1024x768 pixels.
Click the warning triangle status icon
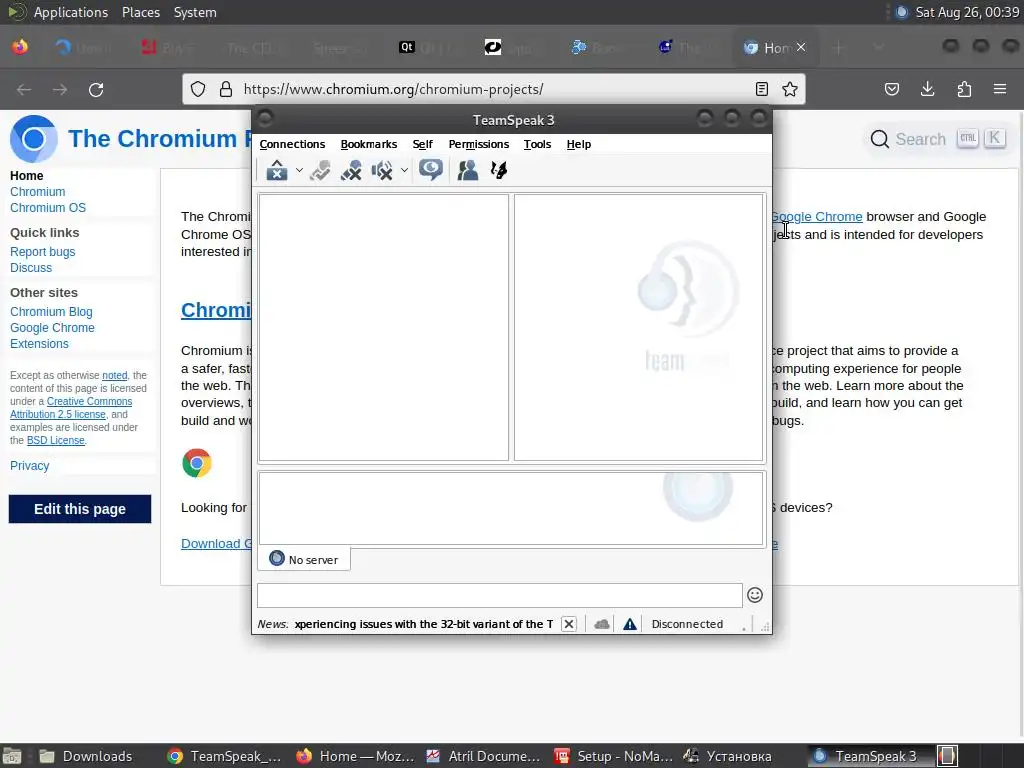pyautogui.click(x=630, y=624)
